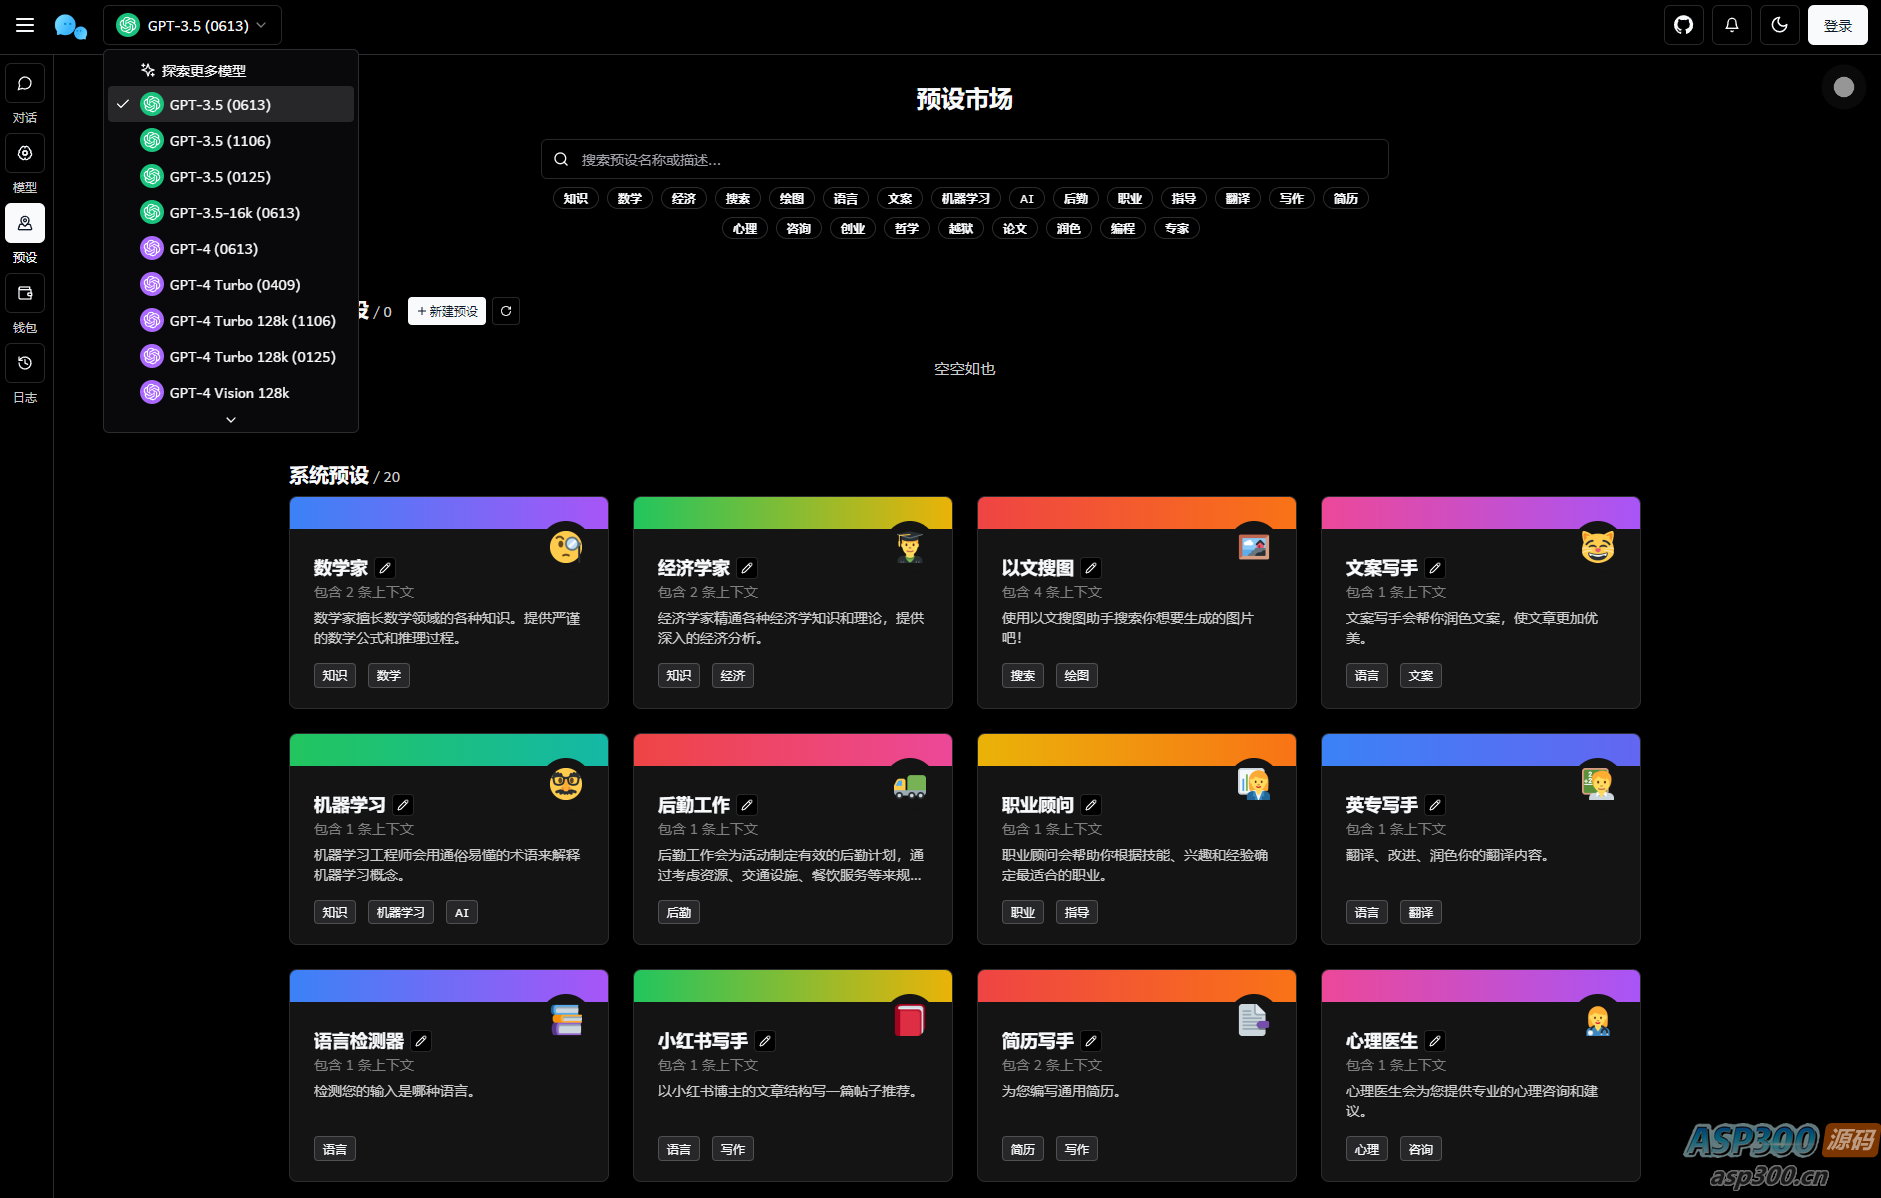Toggle the 编程 filter tag
This screenshot has width=1881, height=1198.
click(1123, 229)
